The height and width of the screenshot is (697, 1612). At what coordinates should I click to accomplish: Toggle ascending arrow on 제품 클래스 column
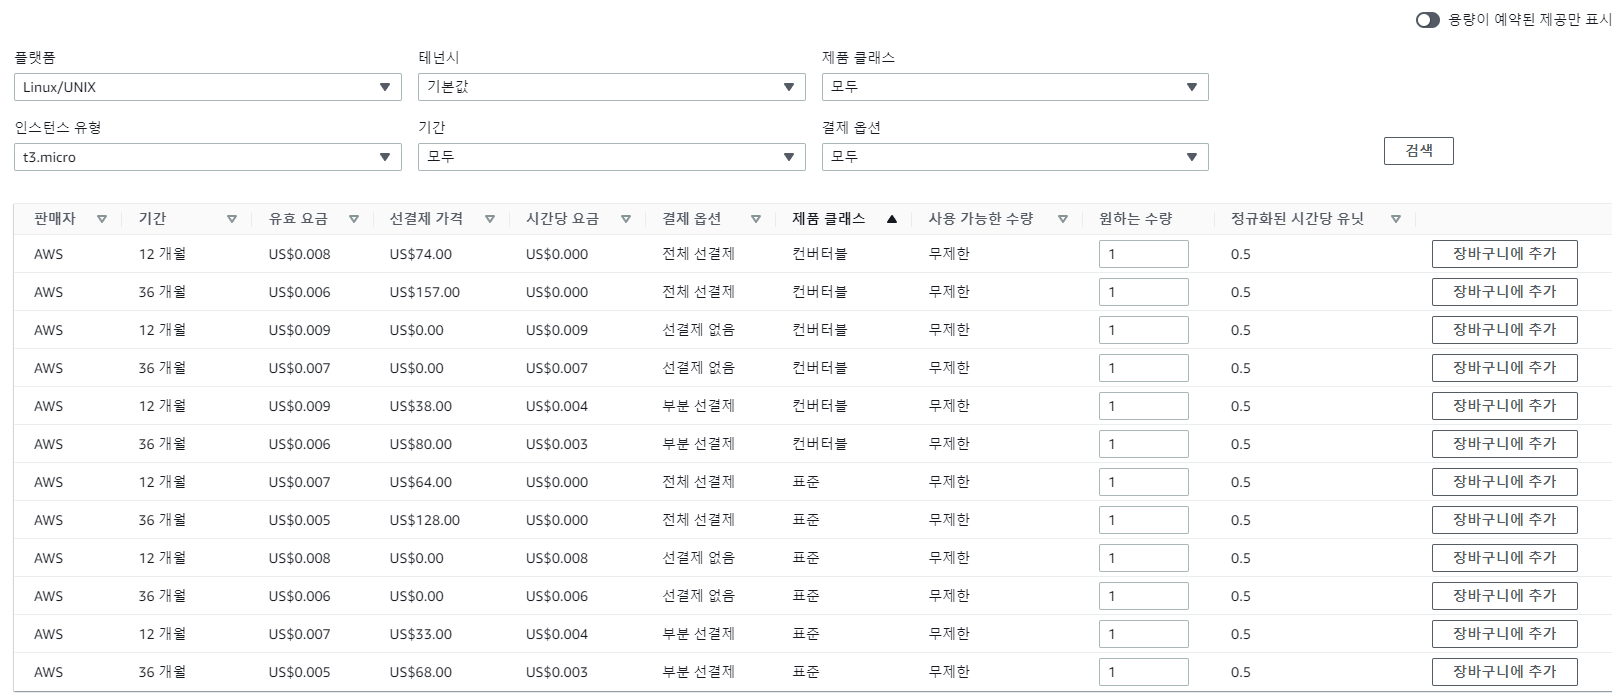click(x=892, y=219)
